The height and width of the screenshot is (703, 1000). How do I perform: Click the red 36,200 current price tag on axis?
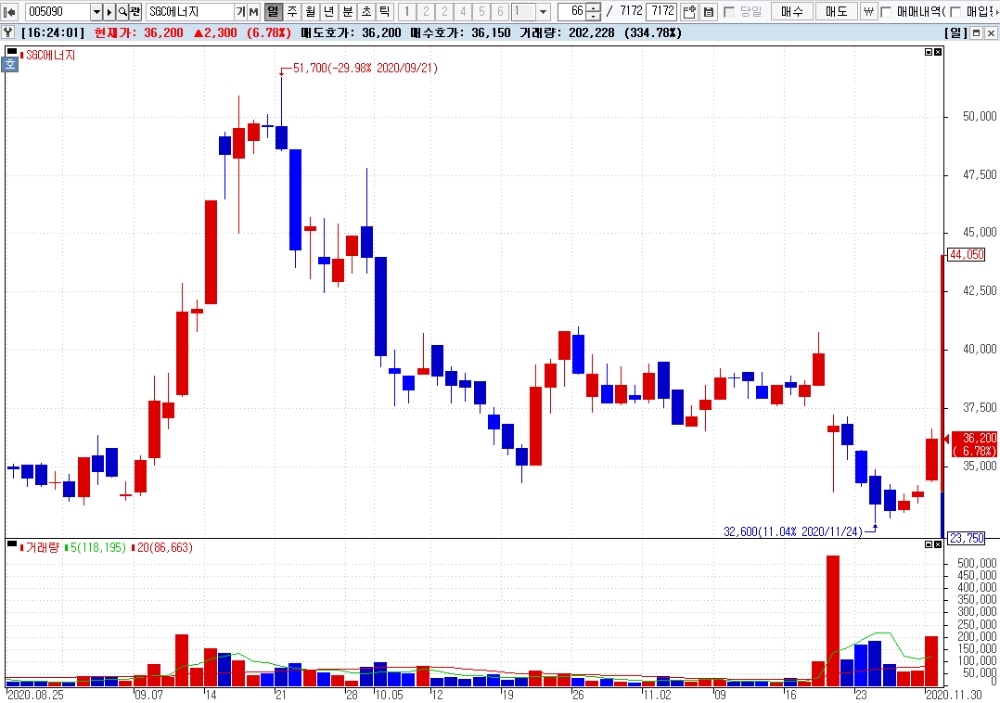(x=974, y=444)
